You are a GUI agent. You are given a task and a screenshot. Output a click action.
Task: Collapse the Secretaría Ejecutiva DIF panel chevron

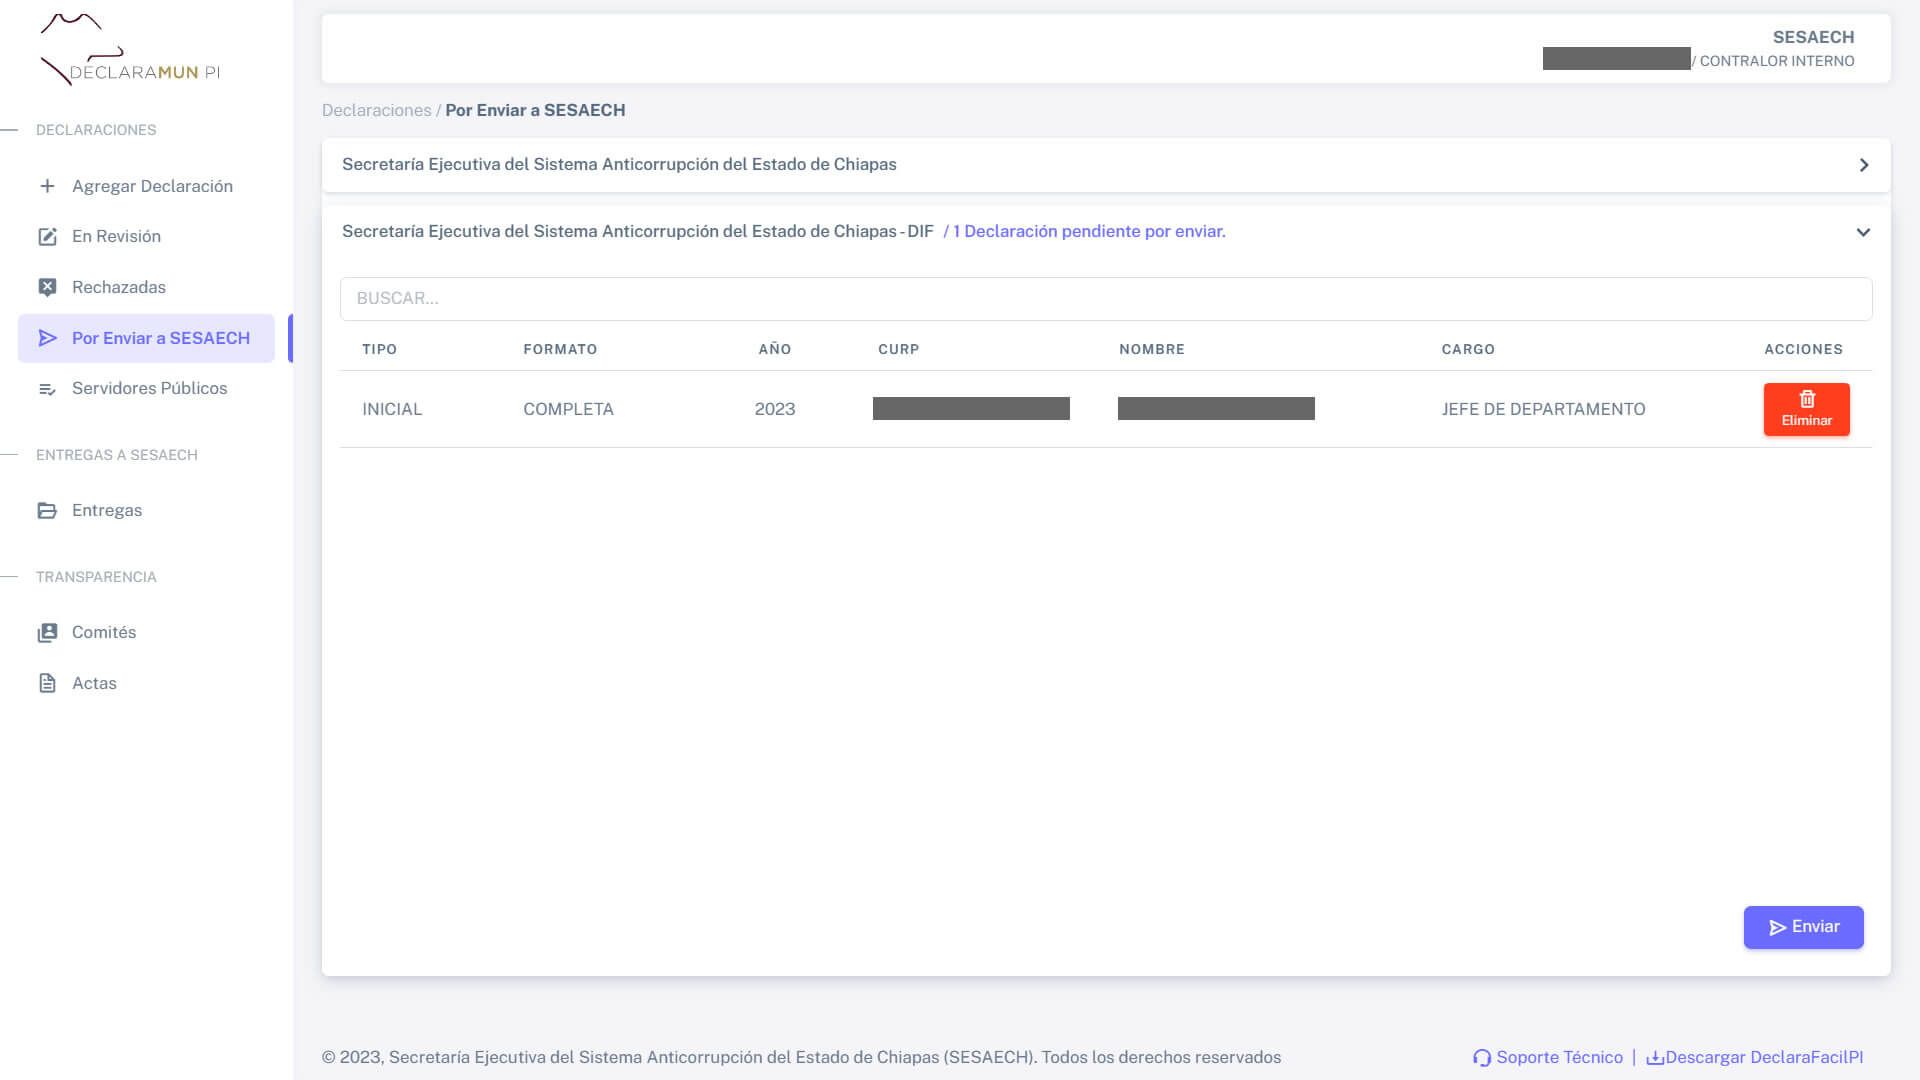tap(1863, 232)
